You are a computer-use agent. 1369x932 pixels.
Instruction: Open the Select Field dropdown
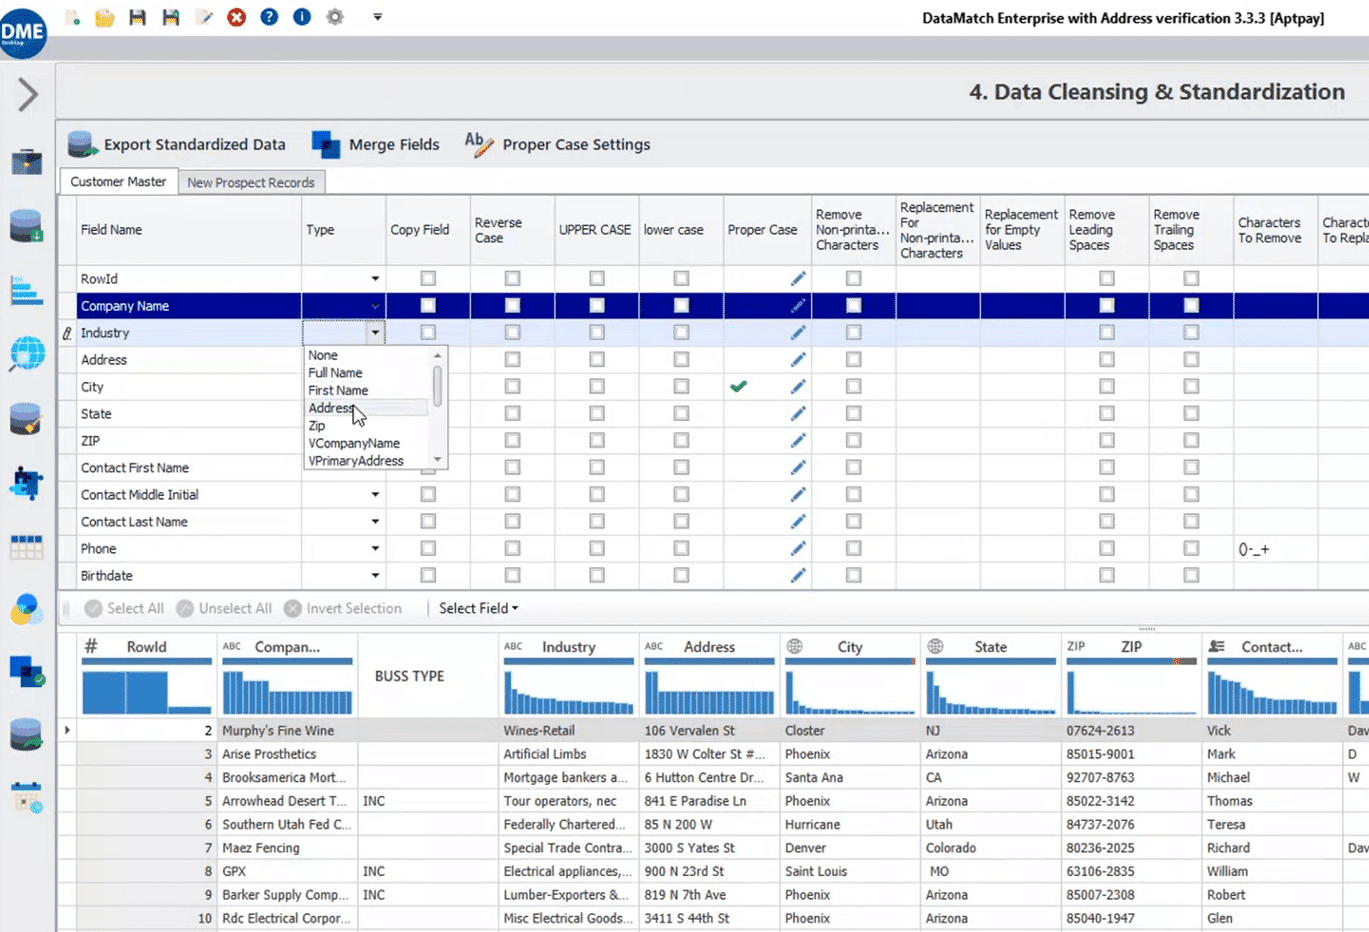[479, 608]
